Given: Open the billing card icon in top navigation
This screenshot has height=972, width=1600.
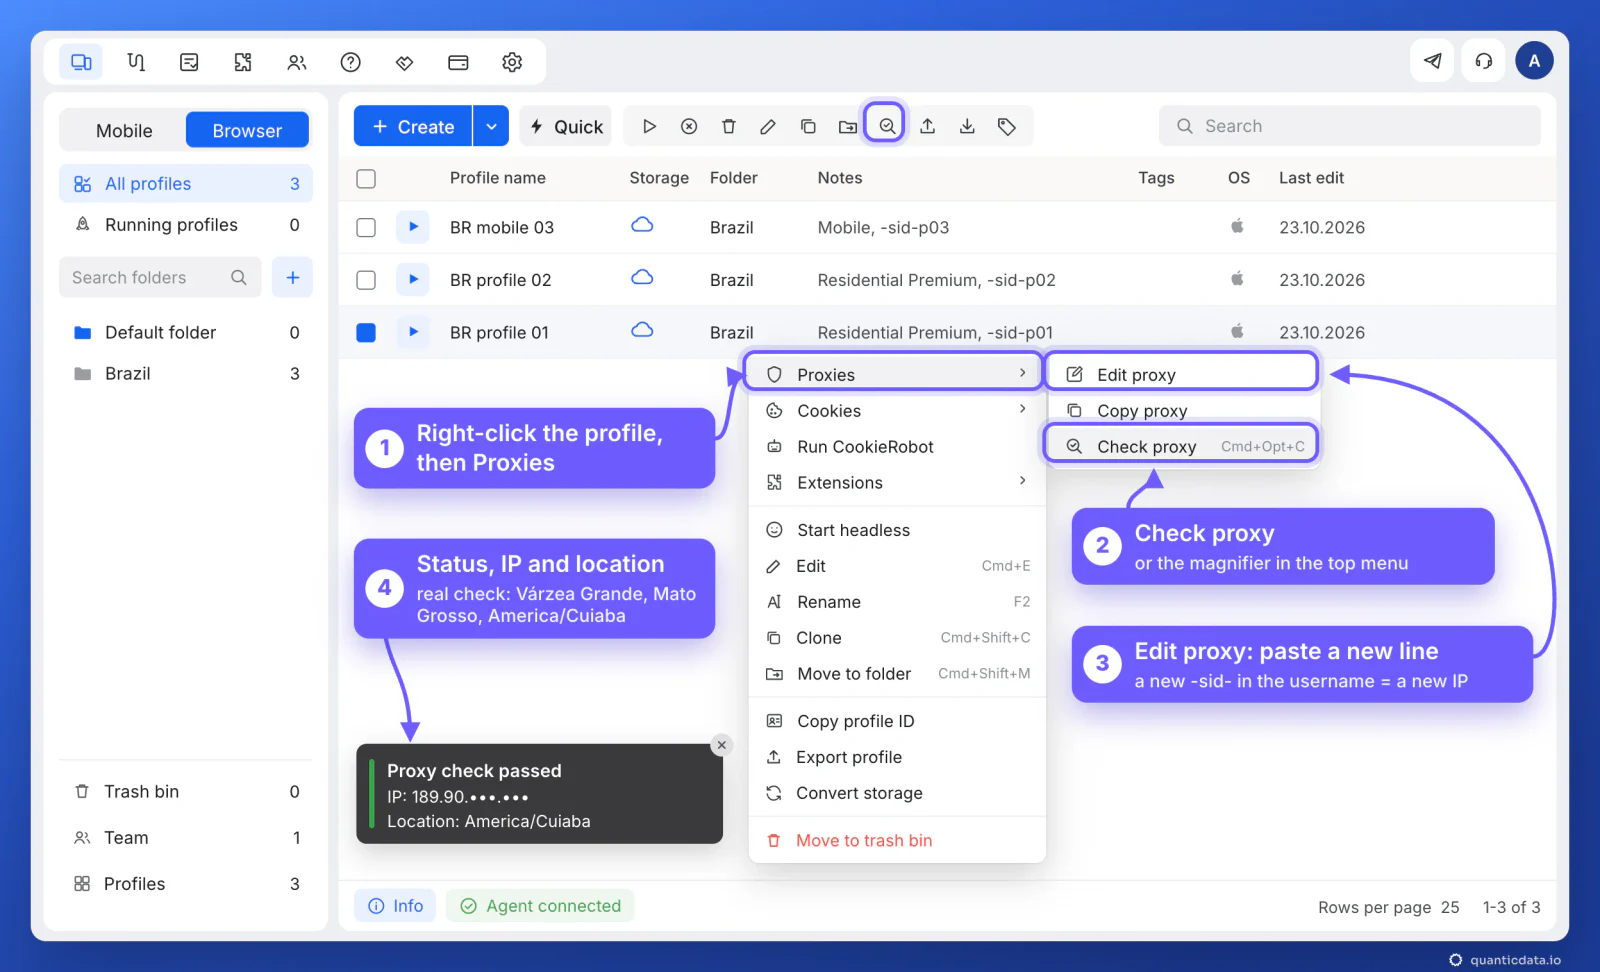Looking at the screenshot, I should coord(458,62).
